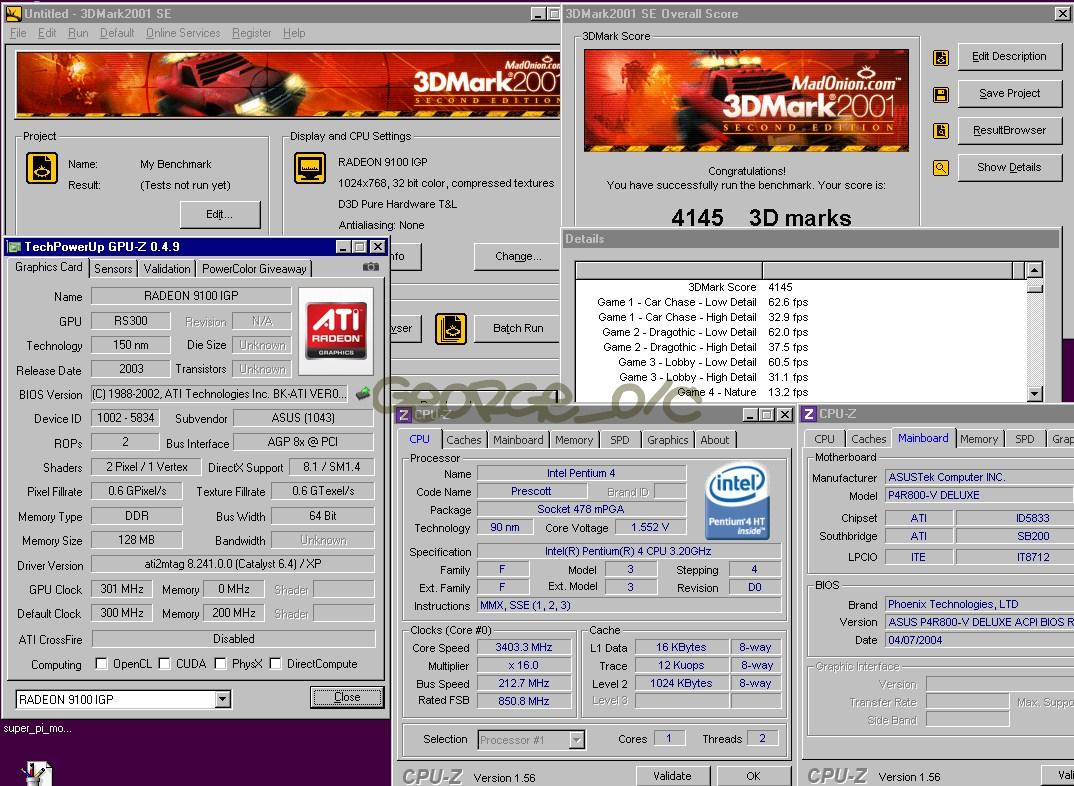The image size is (1074, 786).
Task: Click the Bus Speed 212.7 MHz value
Action: (x=524, y=683)
